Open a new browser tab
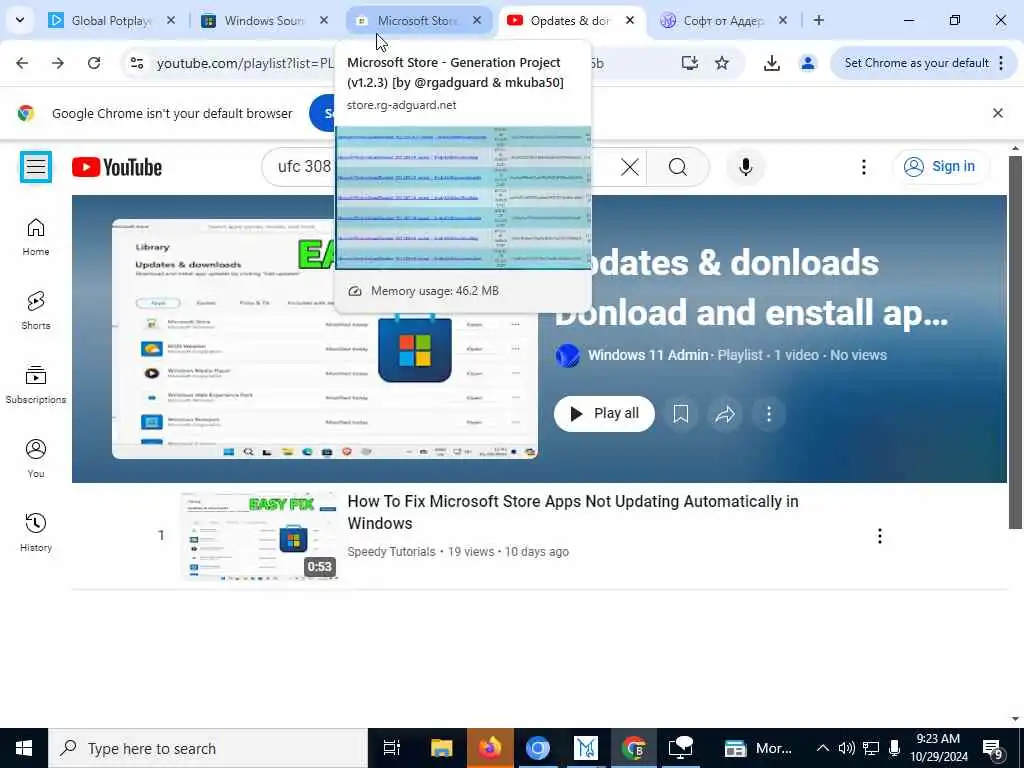Screen dimensions: 1024x768 coord(818,21)
